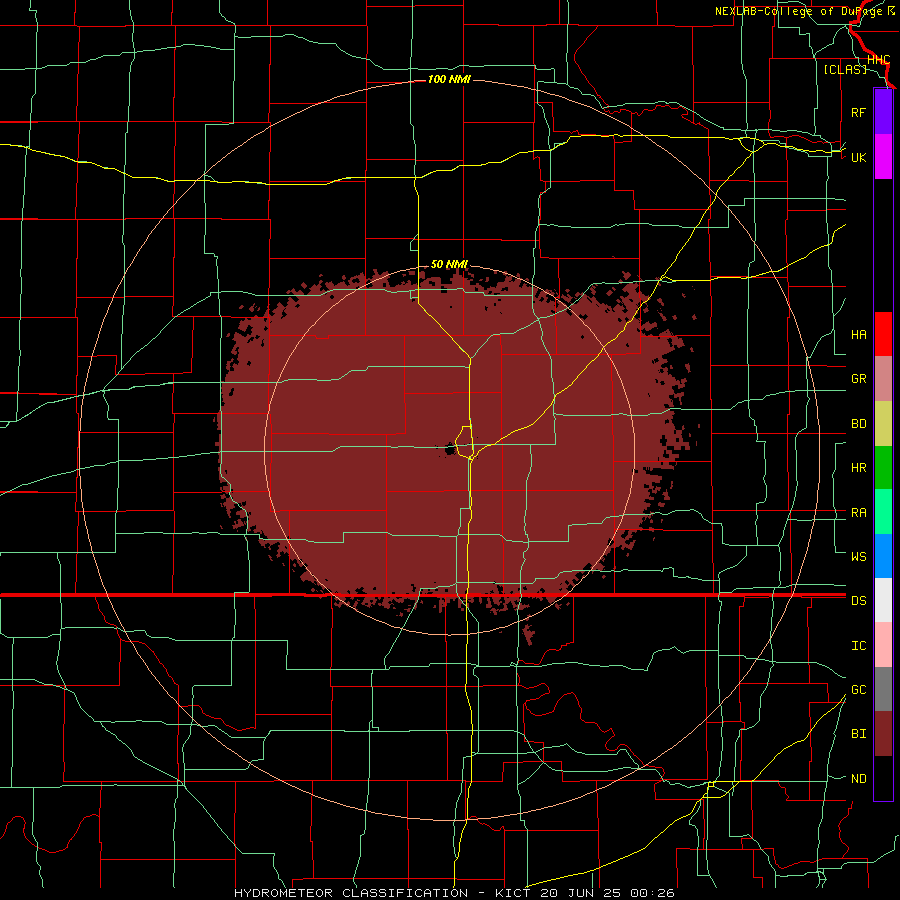Click the GC legend label

tap(858, 690)
